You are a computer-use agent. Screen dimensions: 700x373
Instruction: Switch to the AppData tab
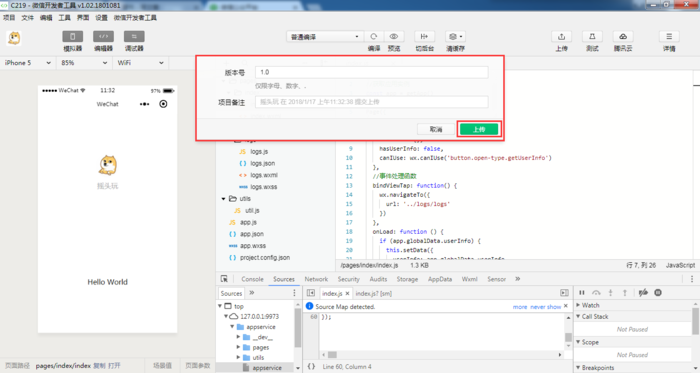tap(440, 279)
